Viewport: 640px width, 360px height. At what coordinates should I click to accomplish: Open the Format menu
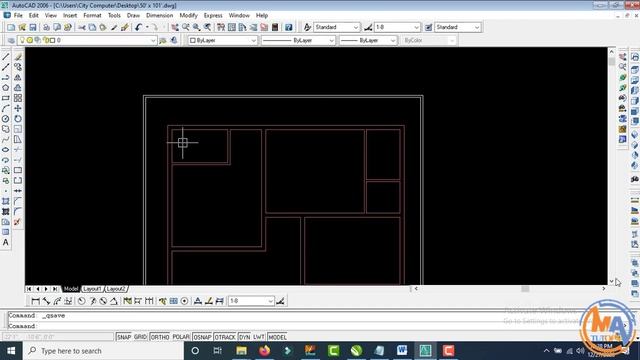(92, 16)
